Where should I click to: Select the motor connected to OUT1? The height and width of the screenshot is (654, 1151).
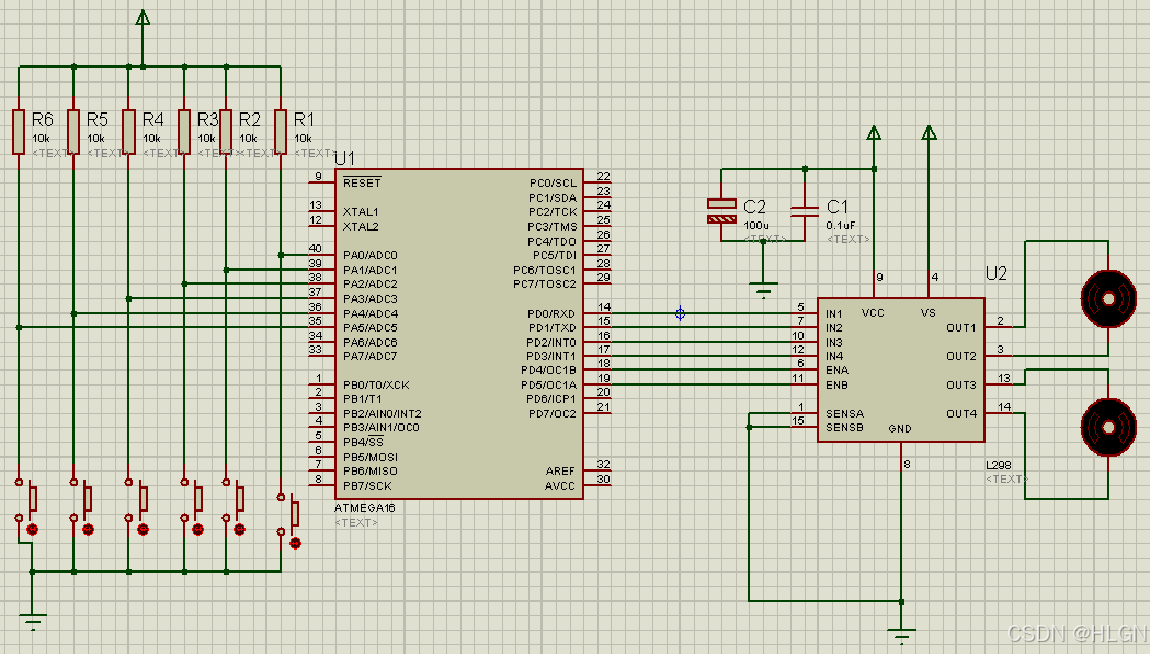tap(1107, 298)
